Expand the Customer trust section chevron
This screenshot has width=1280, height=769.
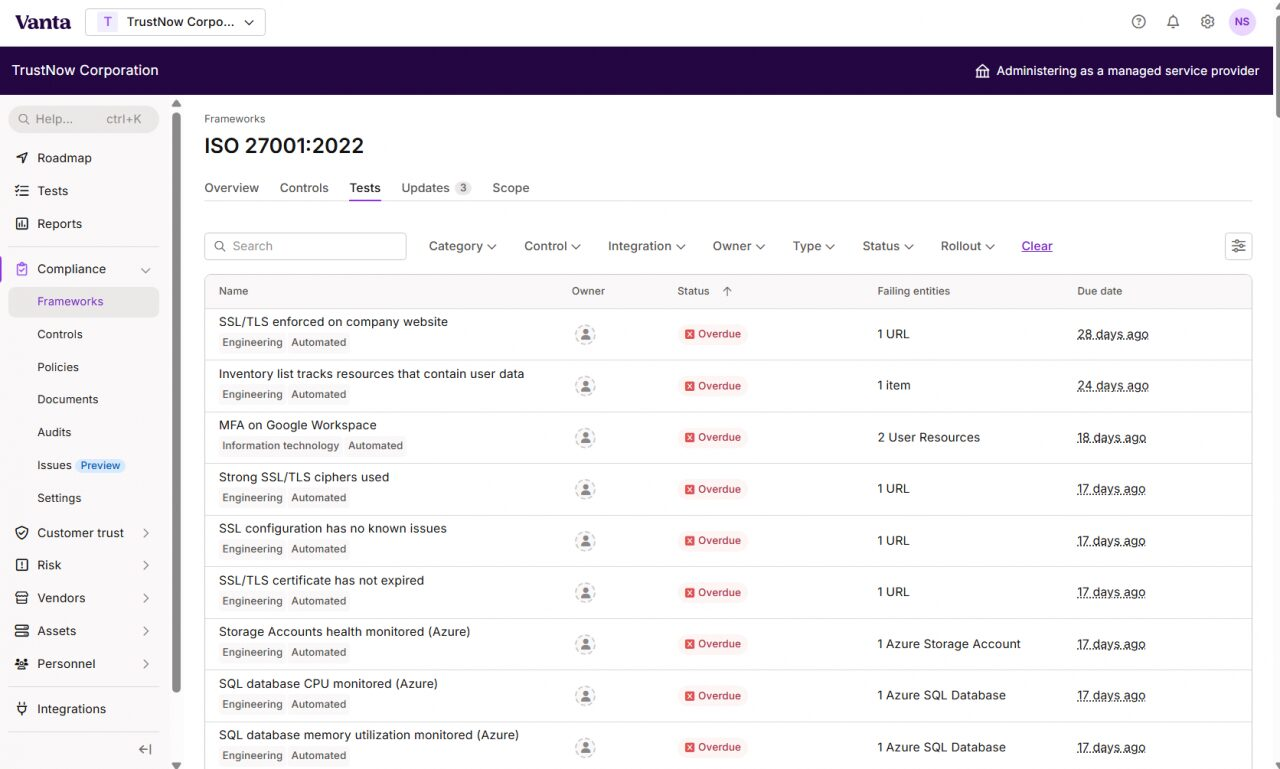146,533
